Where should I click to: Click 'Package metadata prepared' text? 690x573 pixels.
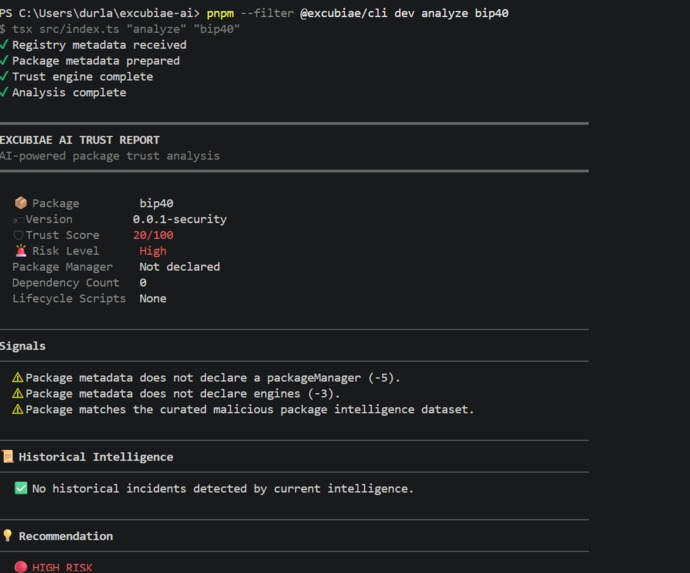click(96, 61)
